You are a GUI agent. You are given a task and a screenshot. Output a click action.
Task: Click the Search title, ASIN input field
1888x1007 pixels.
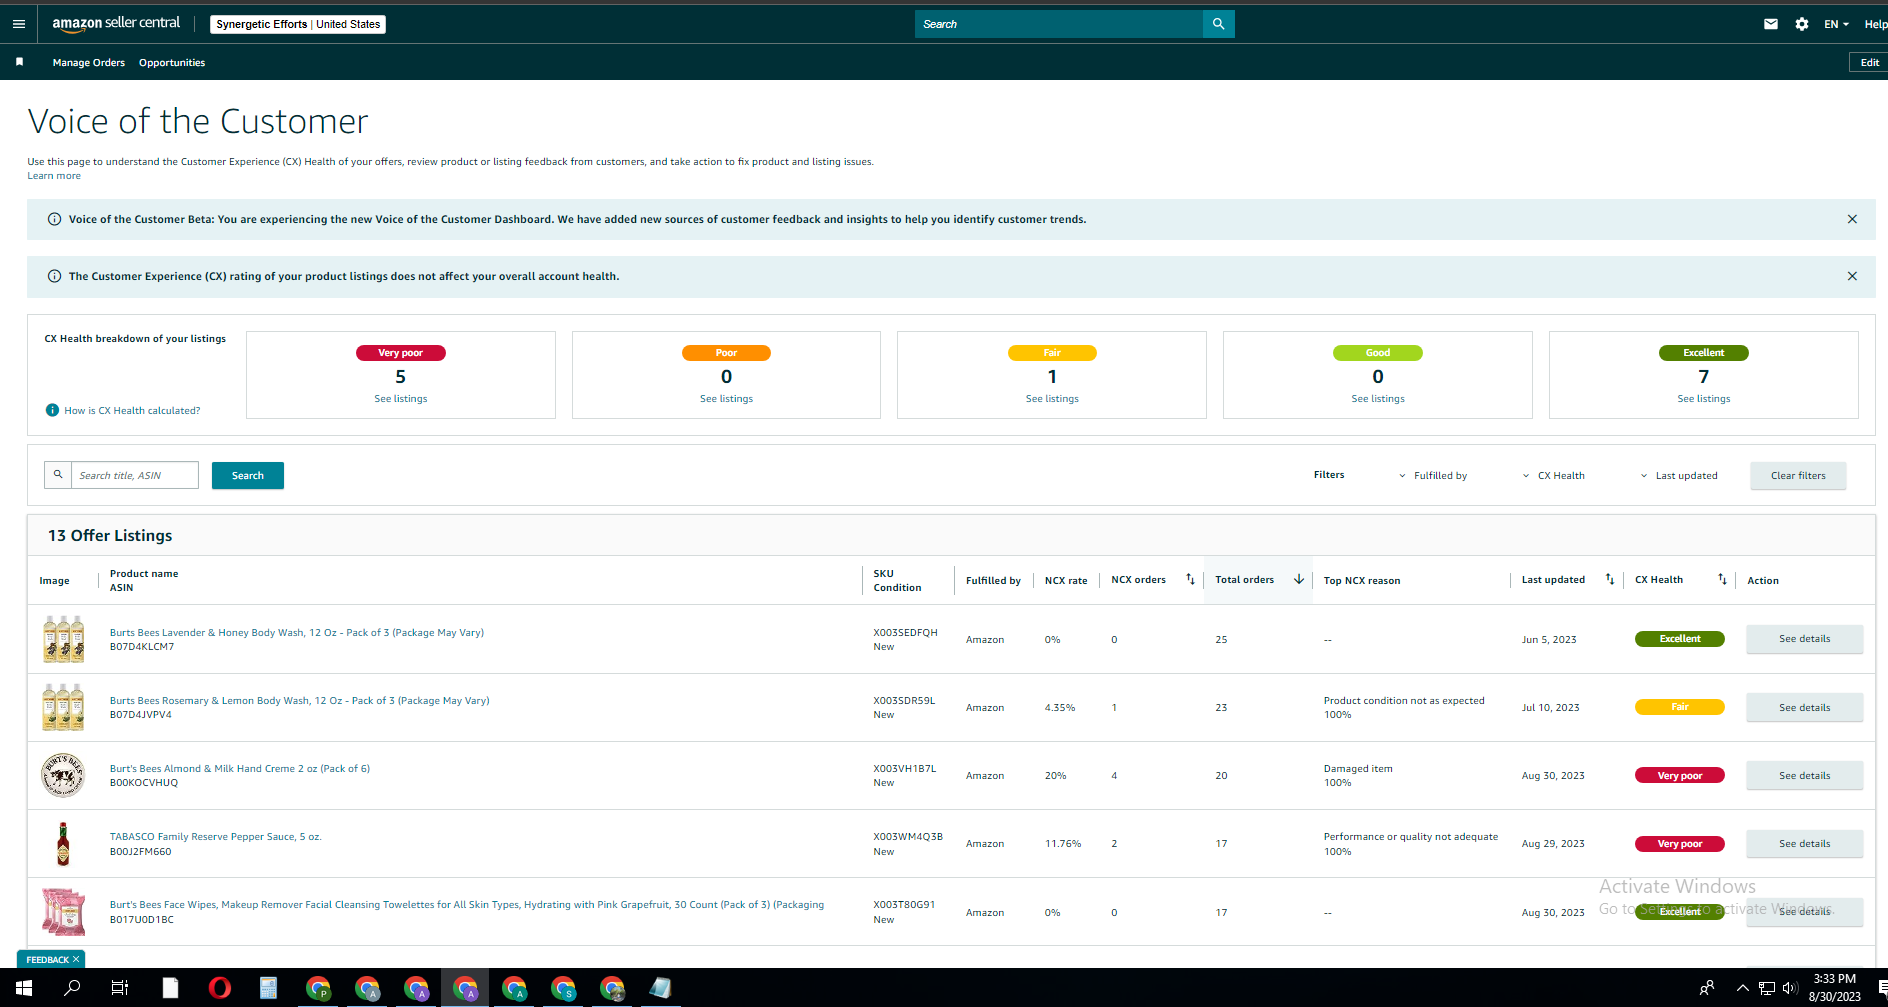[134, 475]
